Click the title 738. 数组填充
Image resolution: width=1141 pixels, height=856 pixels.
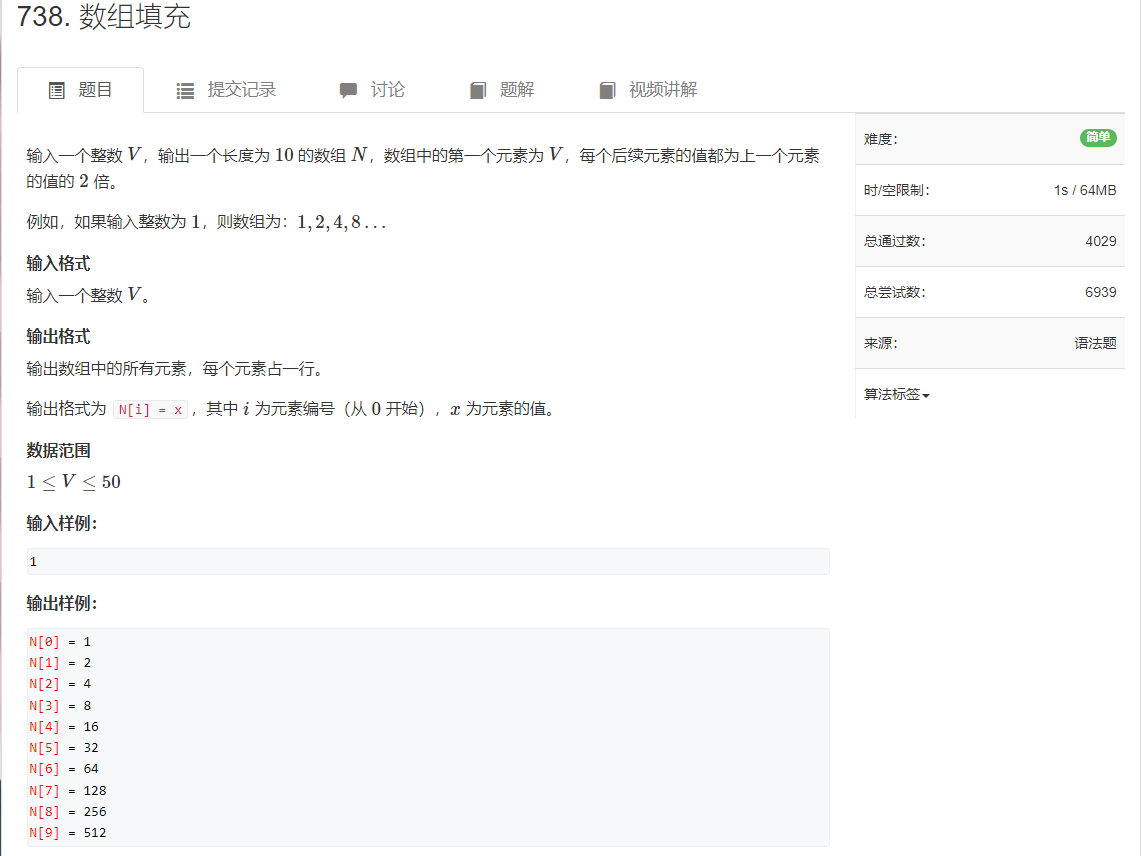(103, 16)
